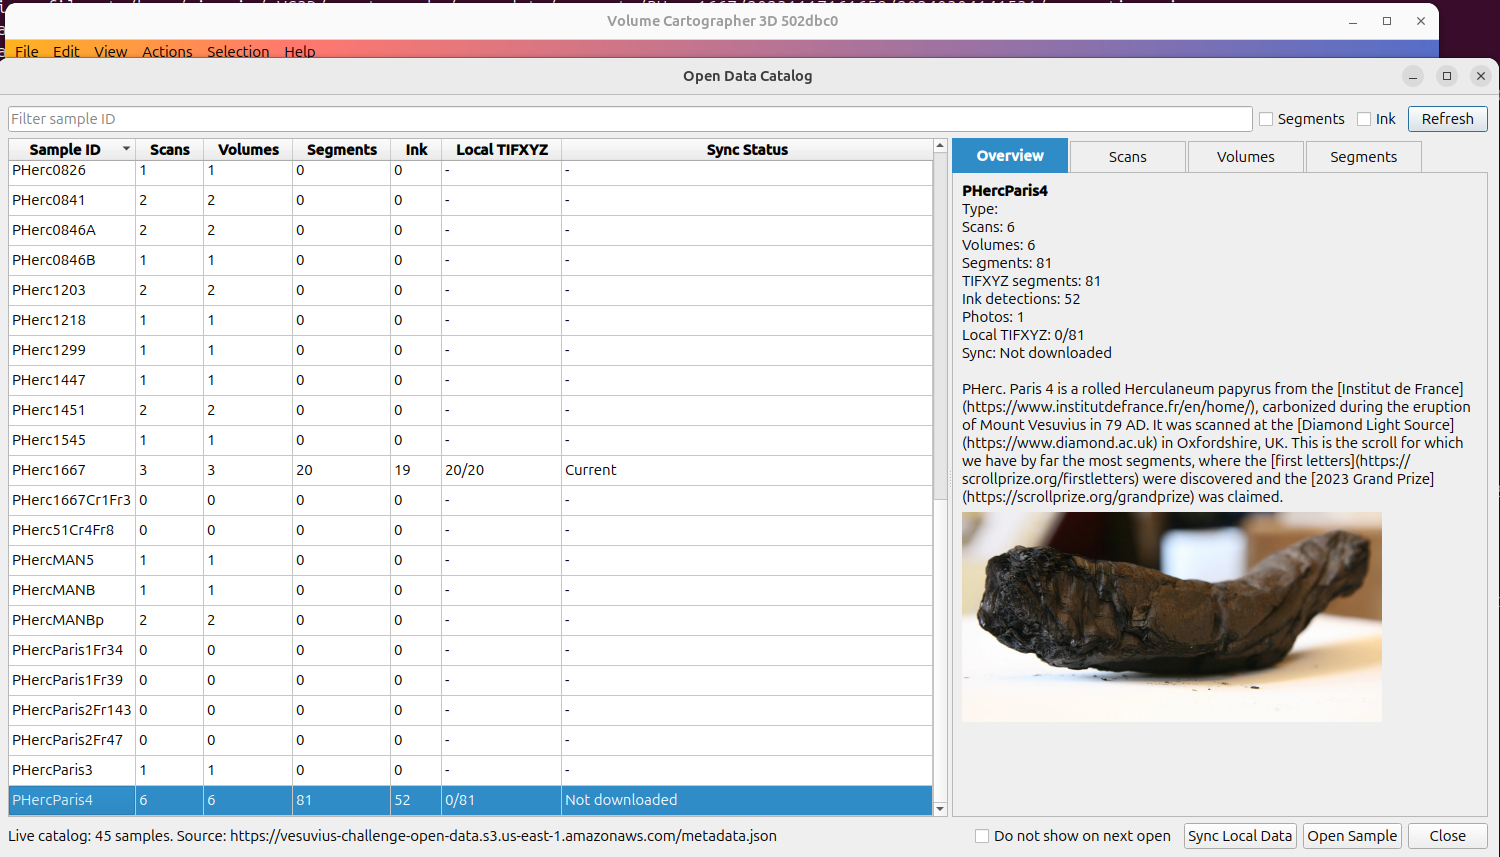
Task: Click the Close button at bottom right
Action: click(x=1447, y=836)
